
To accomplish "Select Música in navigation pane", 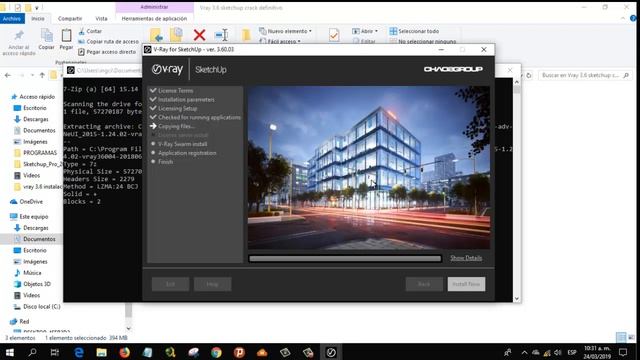I will click(28, 273).
